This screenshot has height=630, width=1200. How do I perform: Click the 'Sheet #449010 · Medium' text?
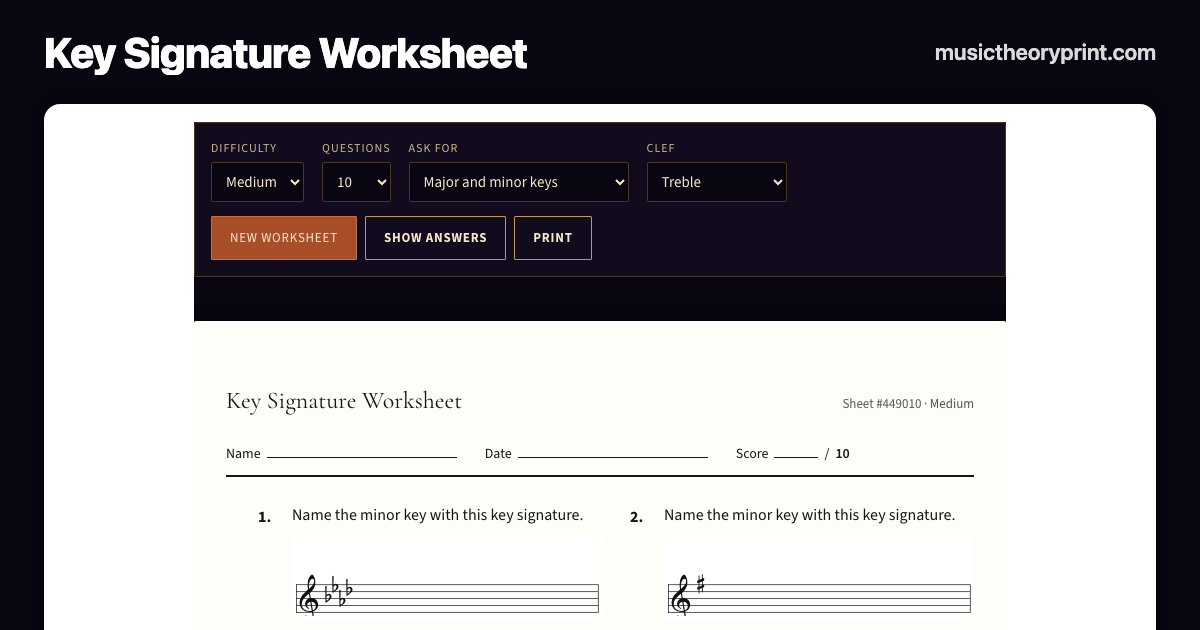tap(908, 404)
